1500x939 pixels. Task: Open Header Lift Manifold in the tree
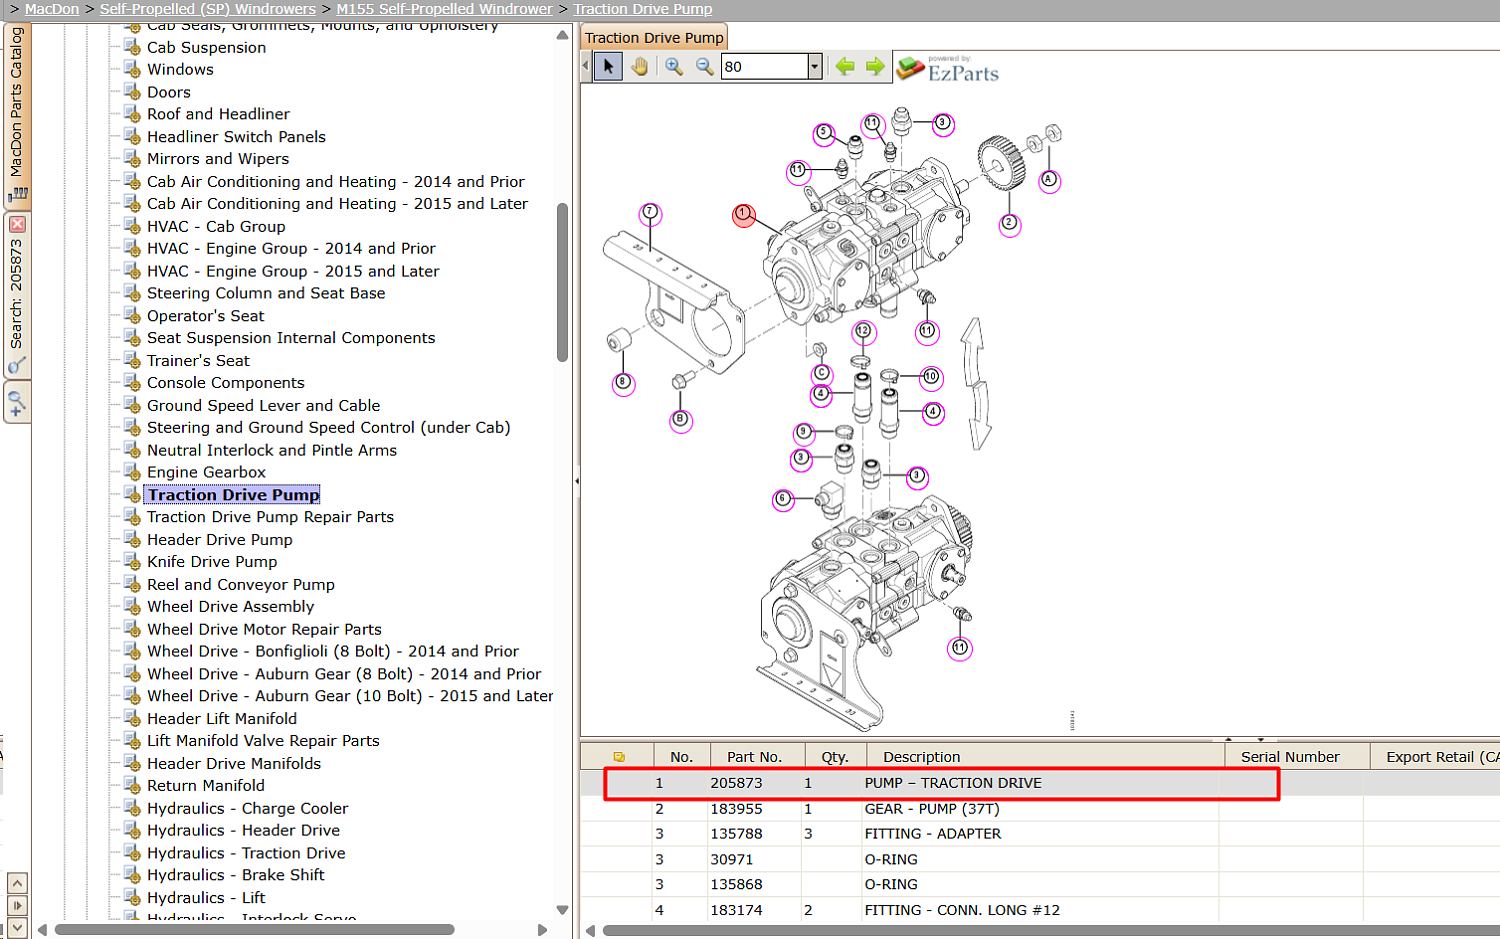pyautogui.click(x=222, y=719)
